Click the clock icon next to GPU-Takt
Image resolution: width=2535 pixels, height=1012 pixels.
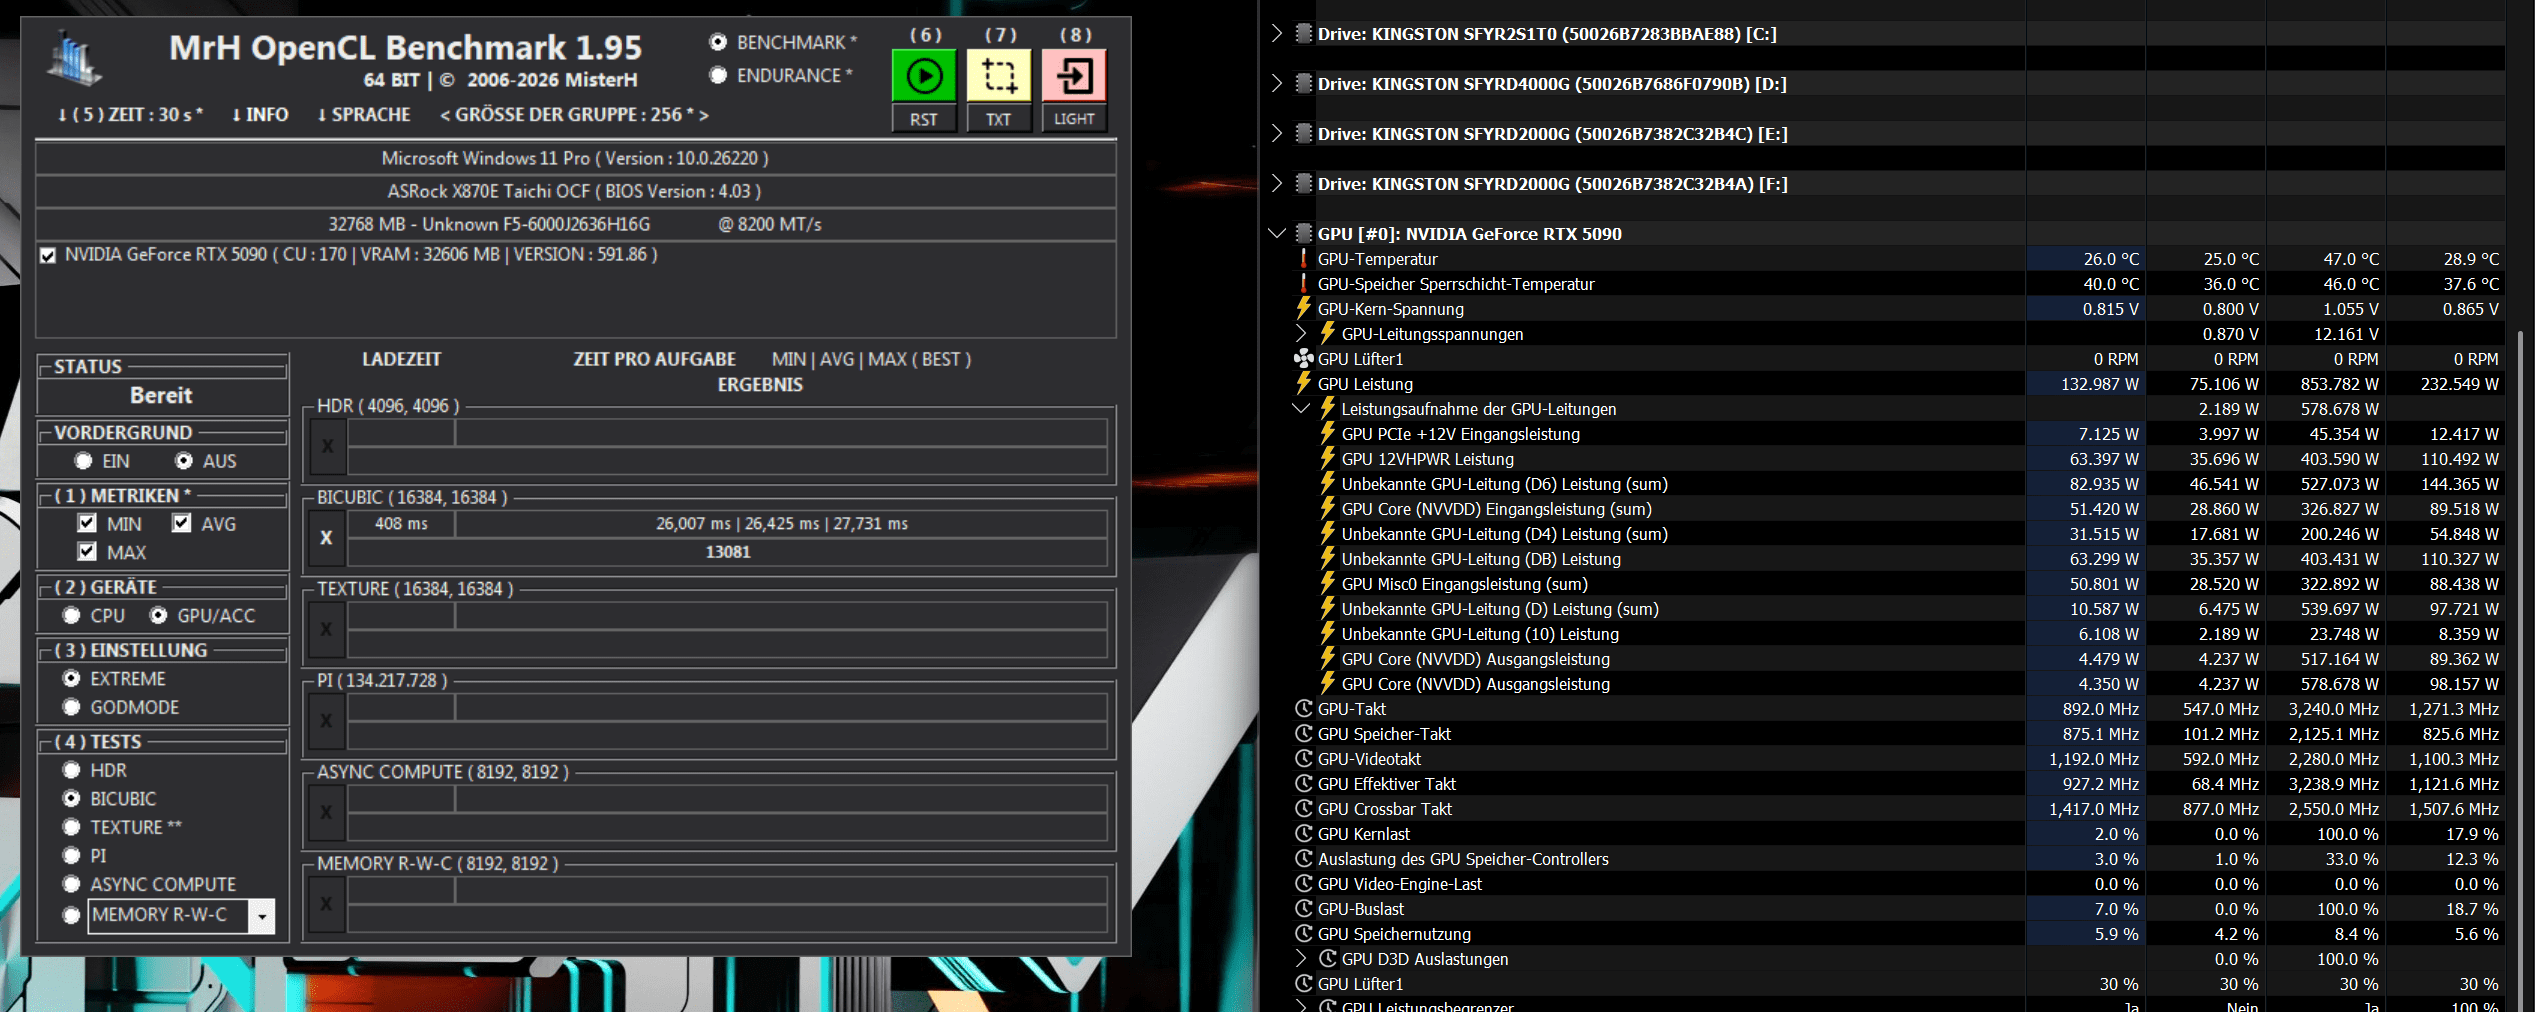click(1304, 709)
